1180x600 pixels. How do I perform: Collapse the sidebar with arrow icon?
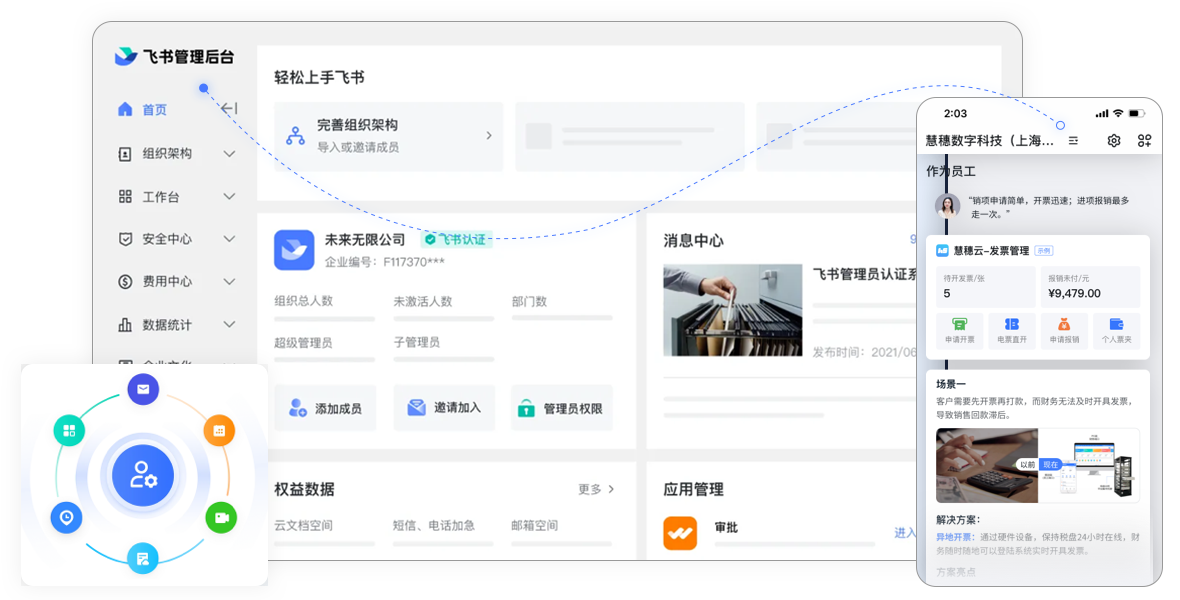(229, 109)
